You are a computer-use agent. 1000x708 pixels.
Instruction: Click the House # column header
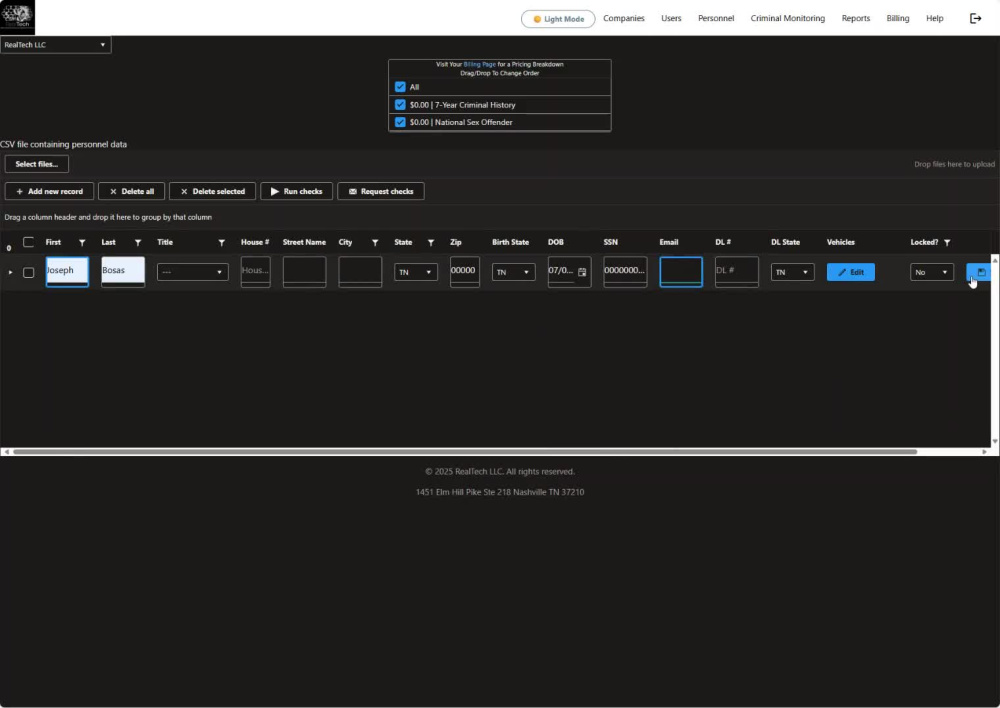[x=254, y=242]
